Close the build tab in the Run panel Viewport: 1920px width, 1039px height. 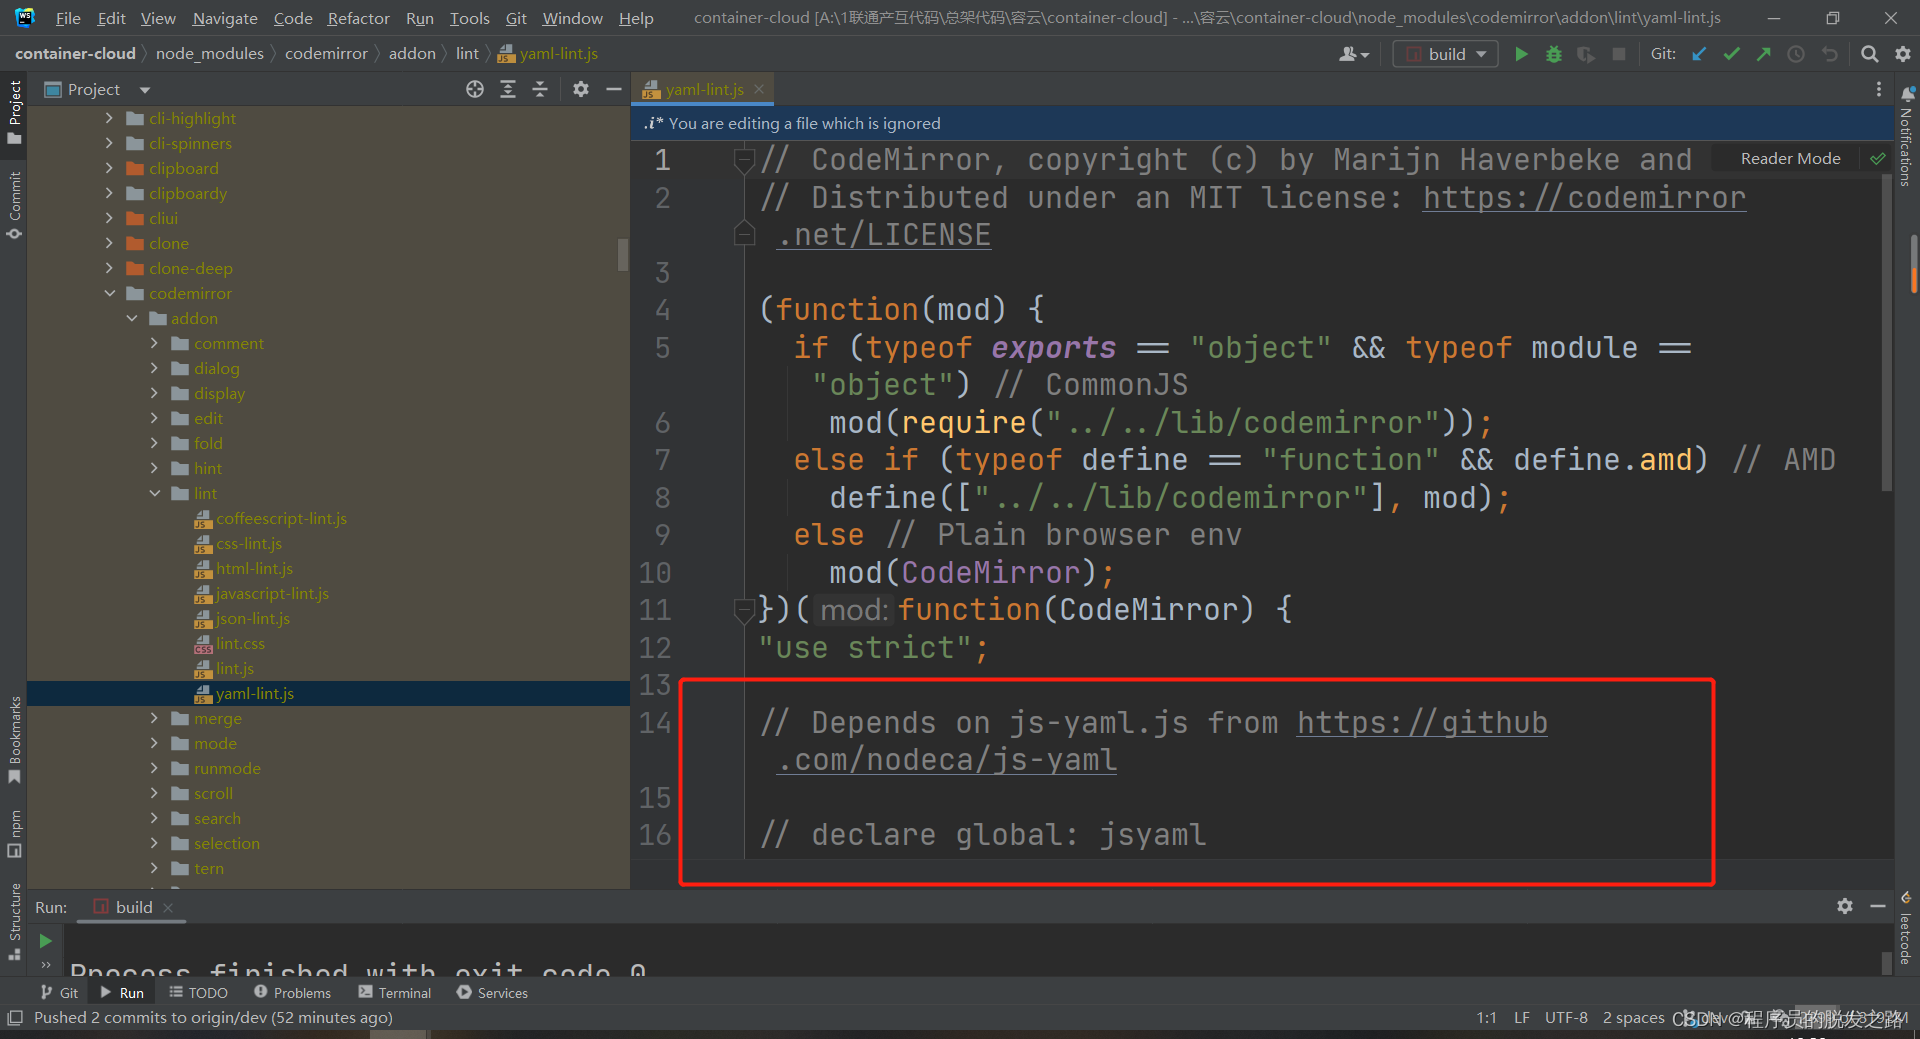pos(168,907)
